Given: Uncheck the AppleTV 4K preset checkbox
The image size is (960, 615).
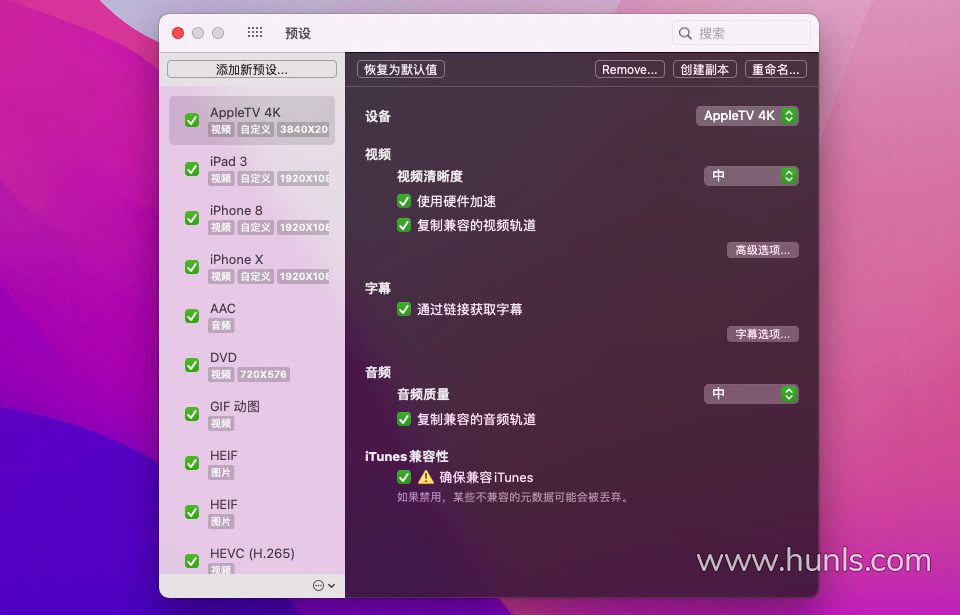Looking at the screenshot, I should (192, 120).
